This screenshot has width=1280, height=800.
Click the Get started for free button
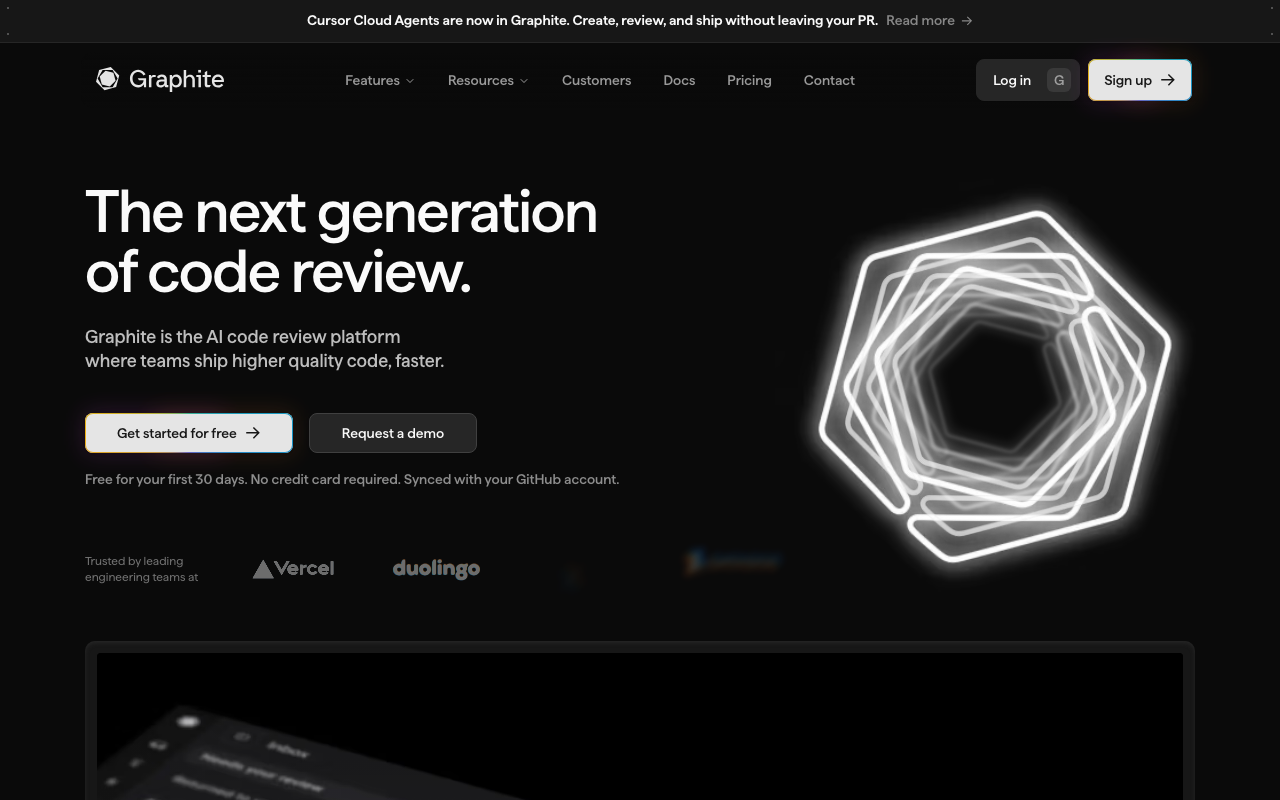click(188, 433)
